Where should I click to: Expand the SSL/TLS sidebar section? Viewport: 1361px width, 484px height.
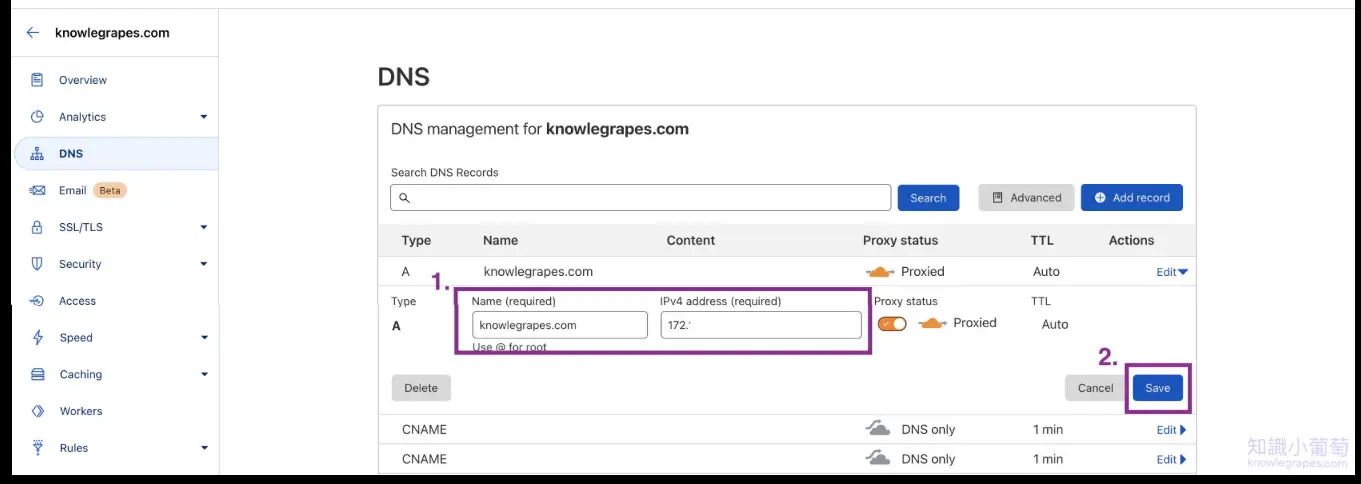point(204,227)
